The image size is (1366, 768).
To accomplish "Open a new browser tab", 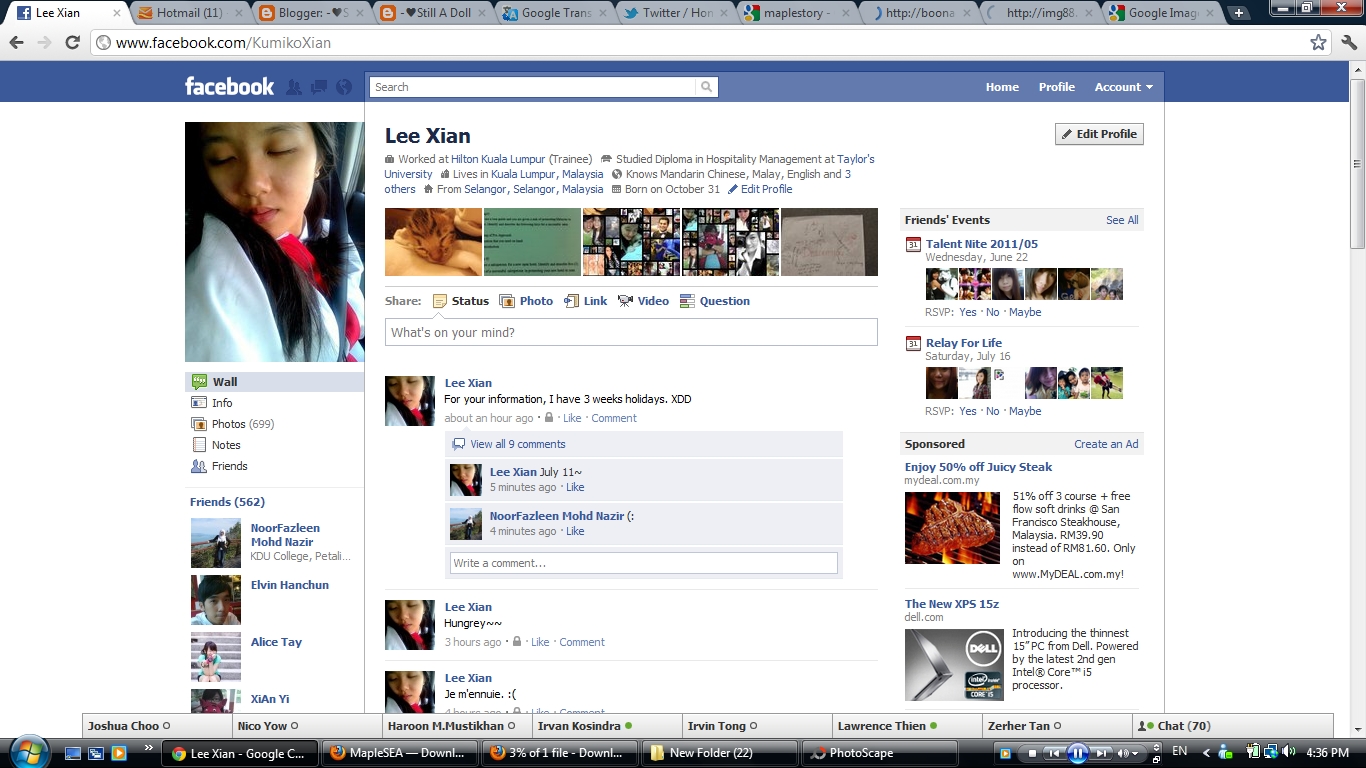I will 1240,13.
